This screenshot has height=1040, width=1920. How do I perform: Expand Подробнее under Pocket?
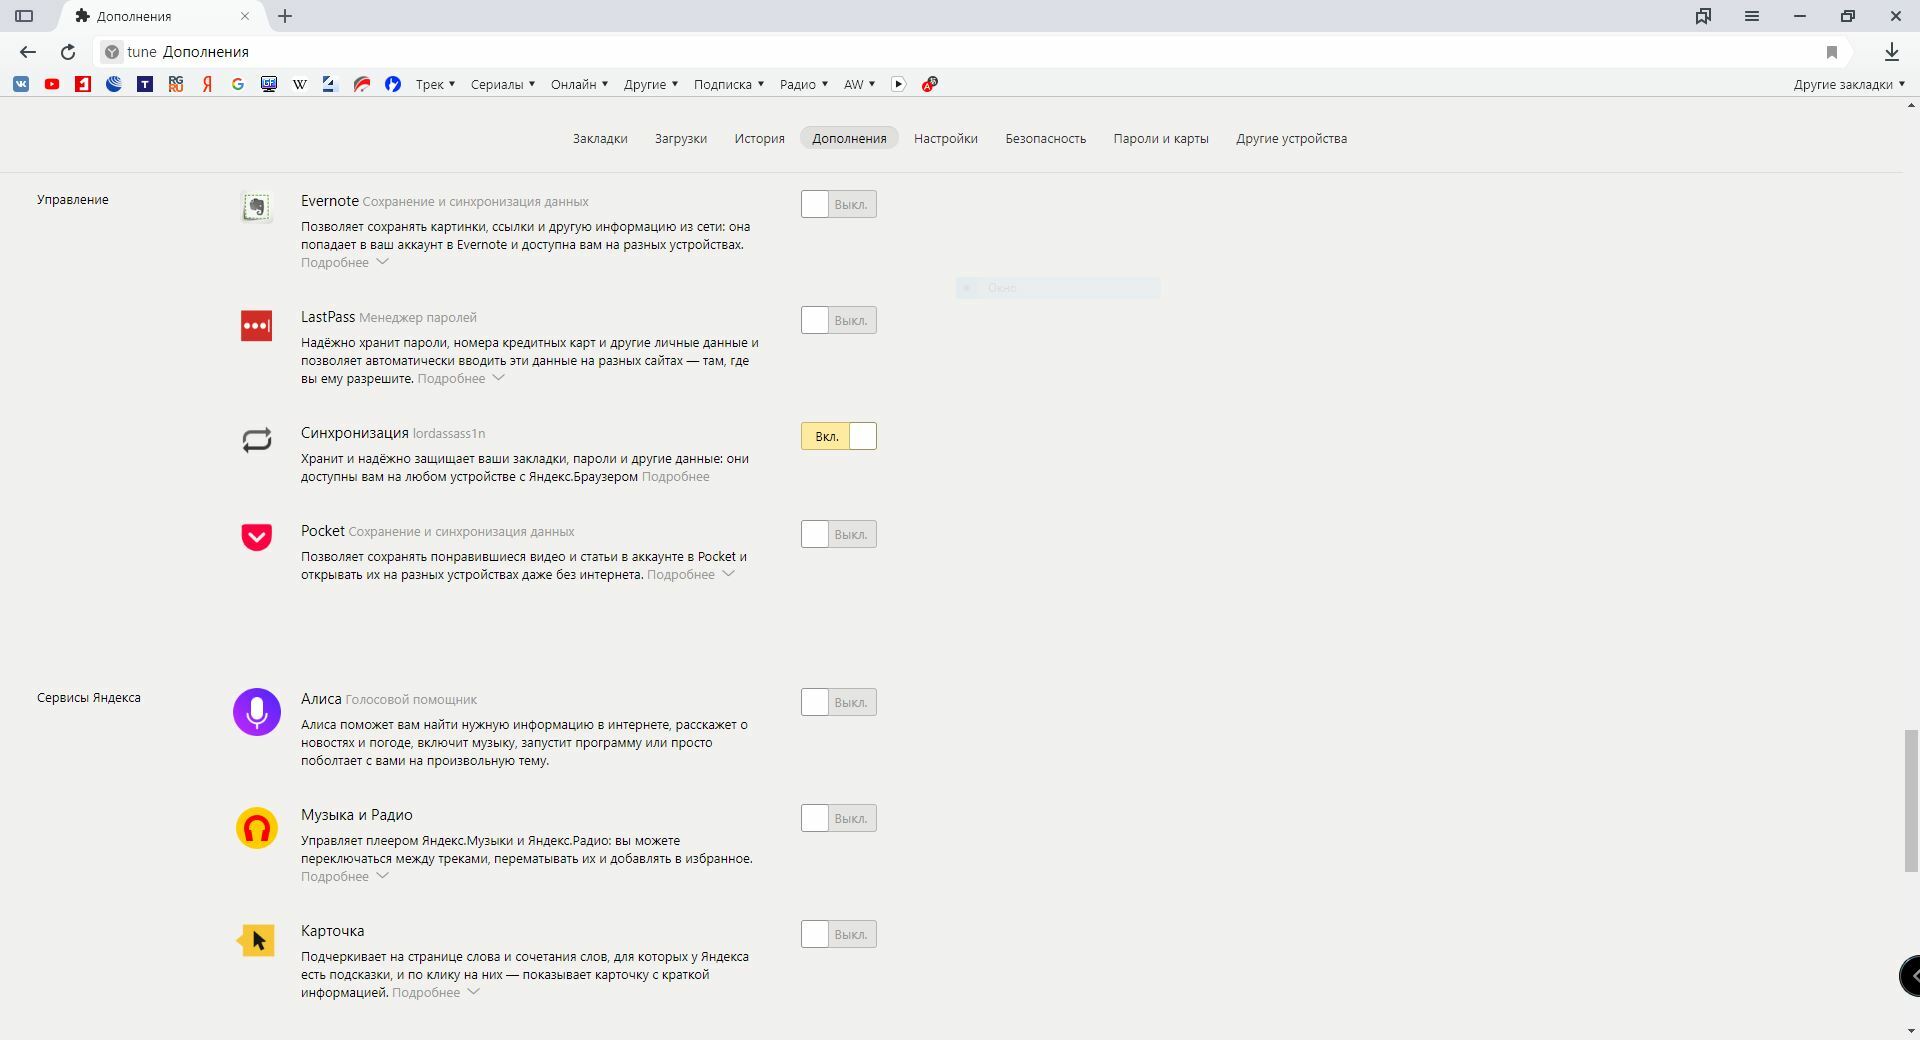point(691,574)
